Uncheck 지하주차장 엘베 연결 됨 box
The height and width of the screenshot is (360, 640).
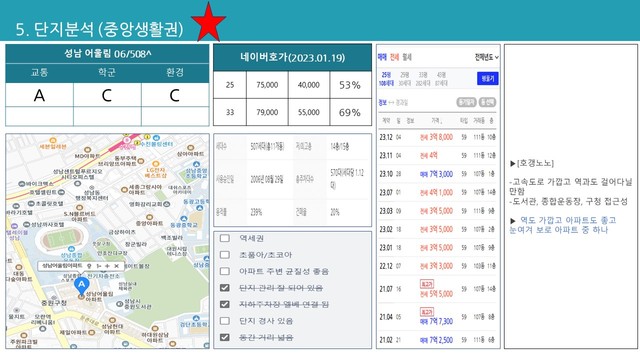[x=224, y=304]
